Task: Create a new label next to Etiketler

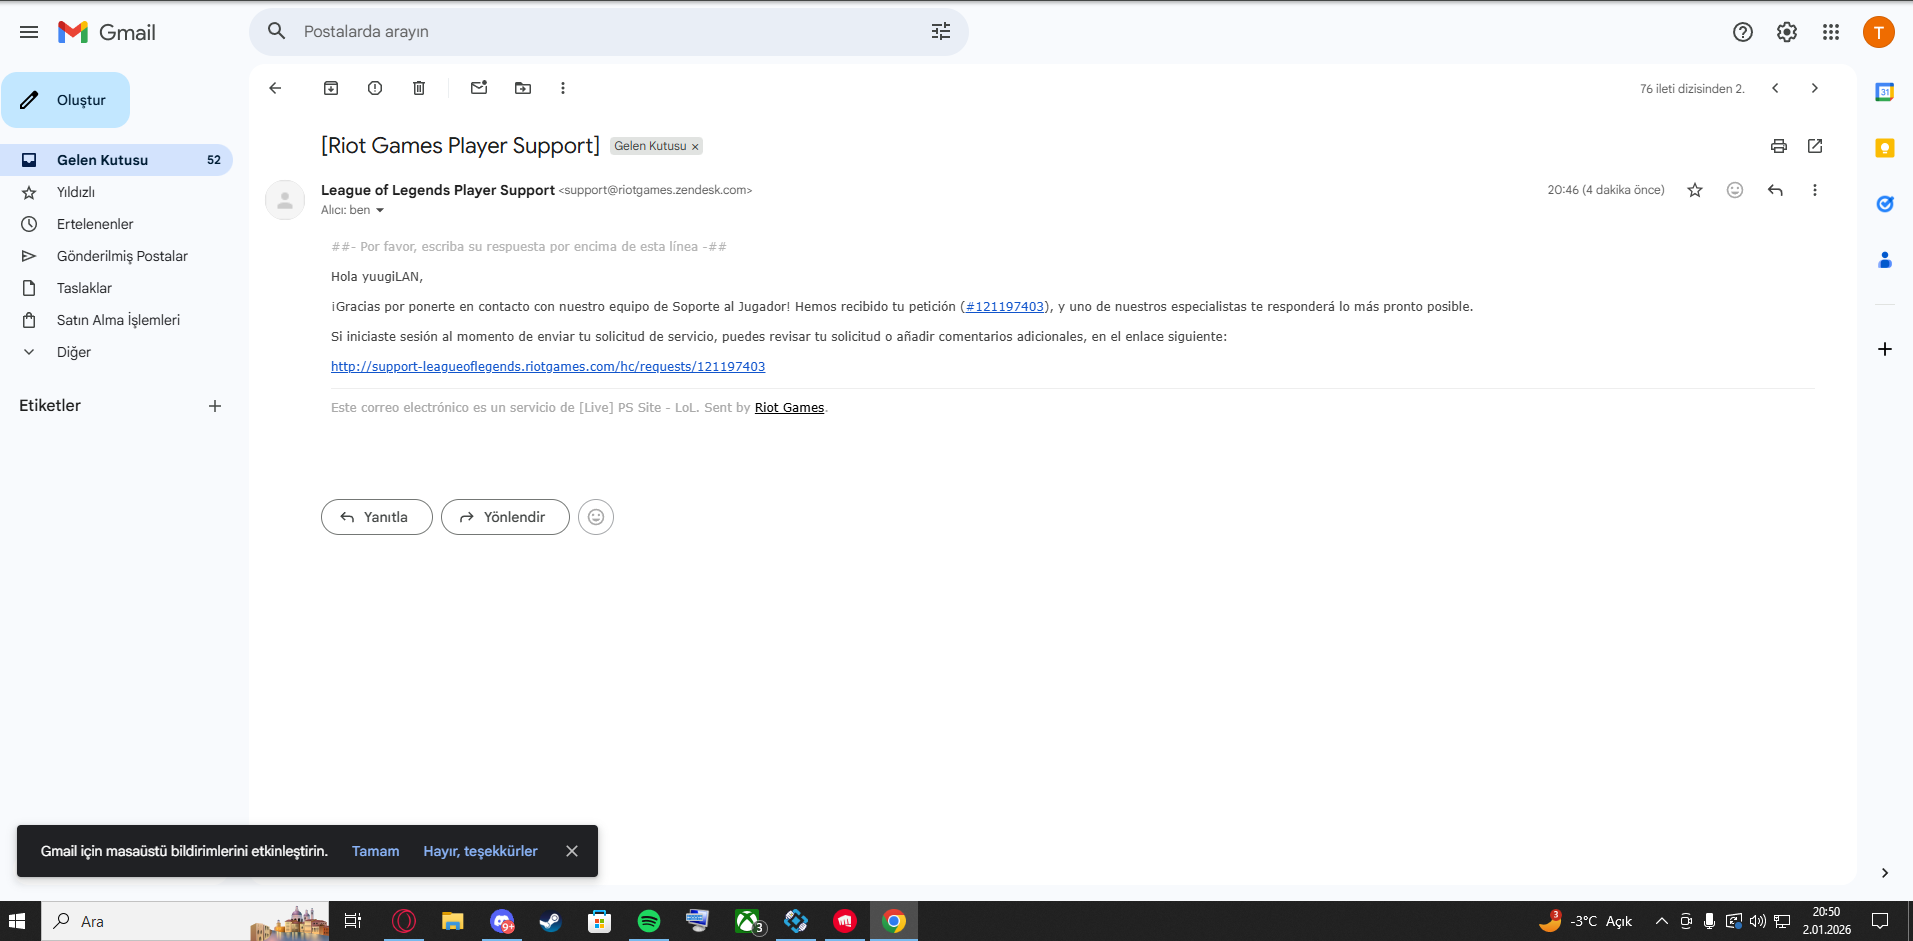Action: click(215, 406)
